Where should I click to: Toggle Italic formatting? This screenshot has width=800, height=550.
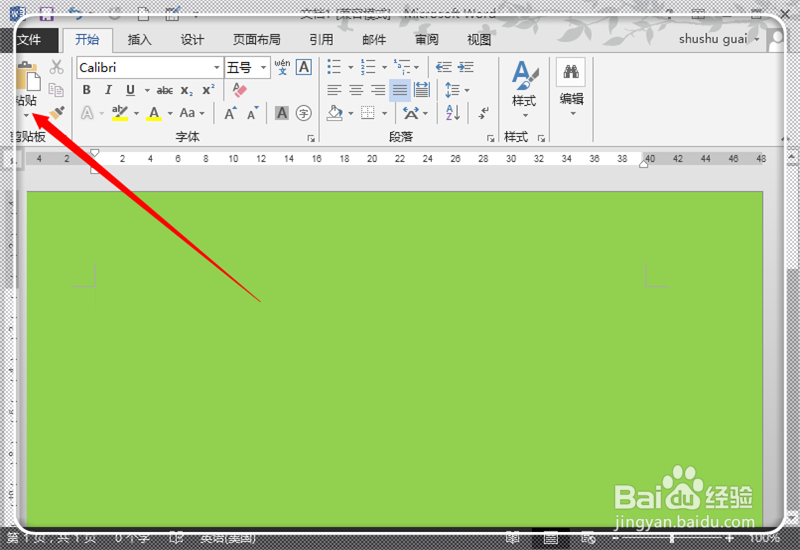[108, 90]
